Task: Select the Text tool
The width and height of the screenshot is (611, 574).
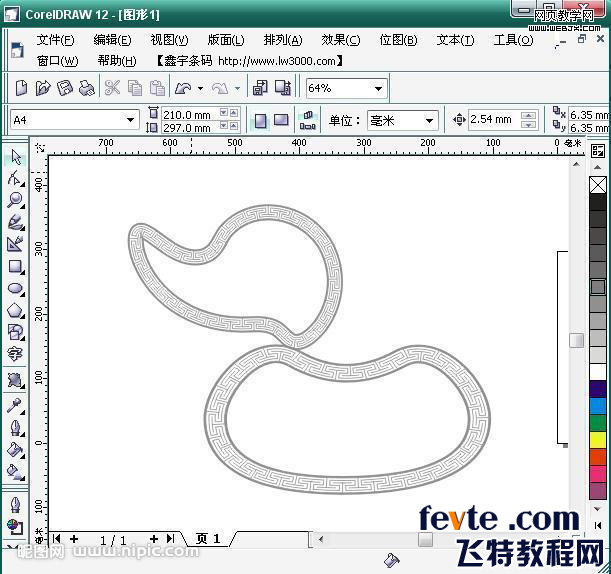Action: tap(16, 354)
